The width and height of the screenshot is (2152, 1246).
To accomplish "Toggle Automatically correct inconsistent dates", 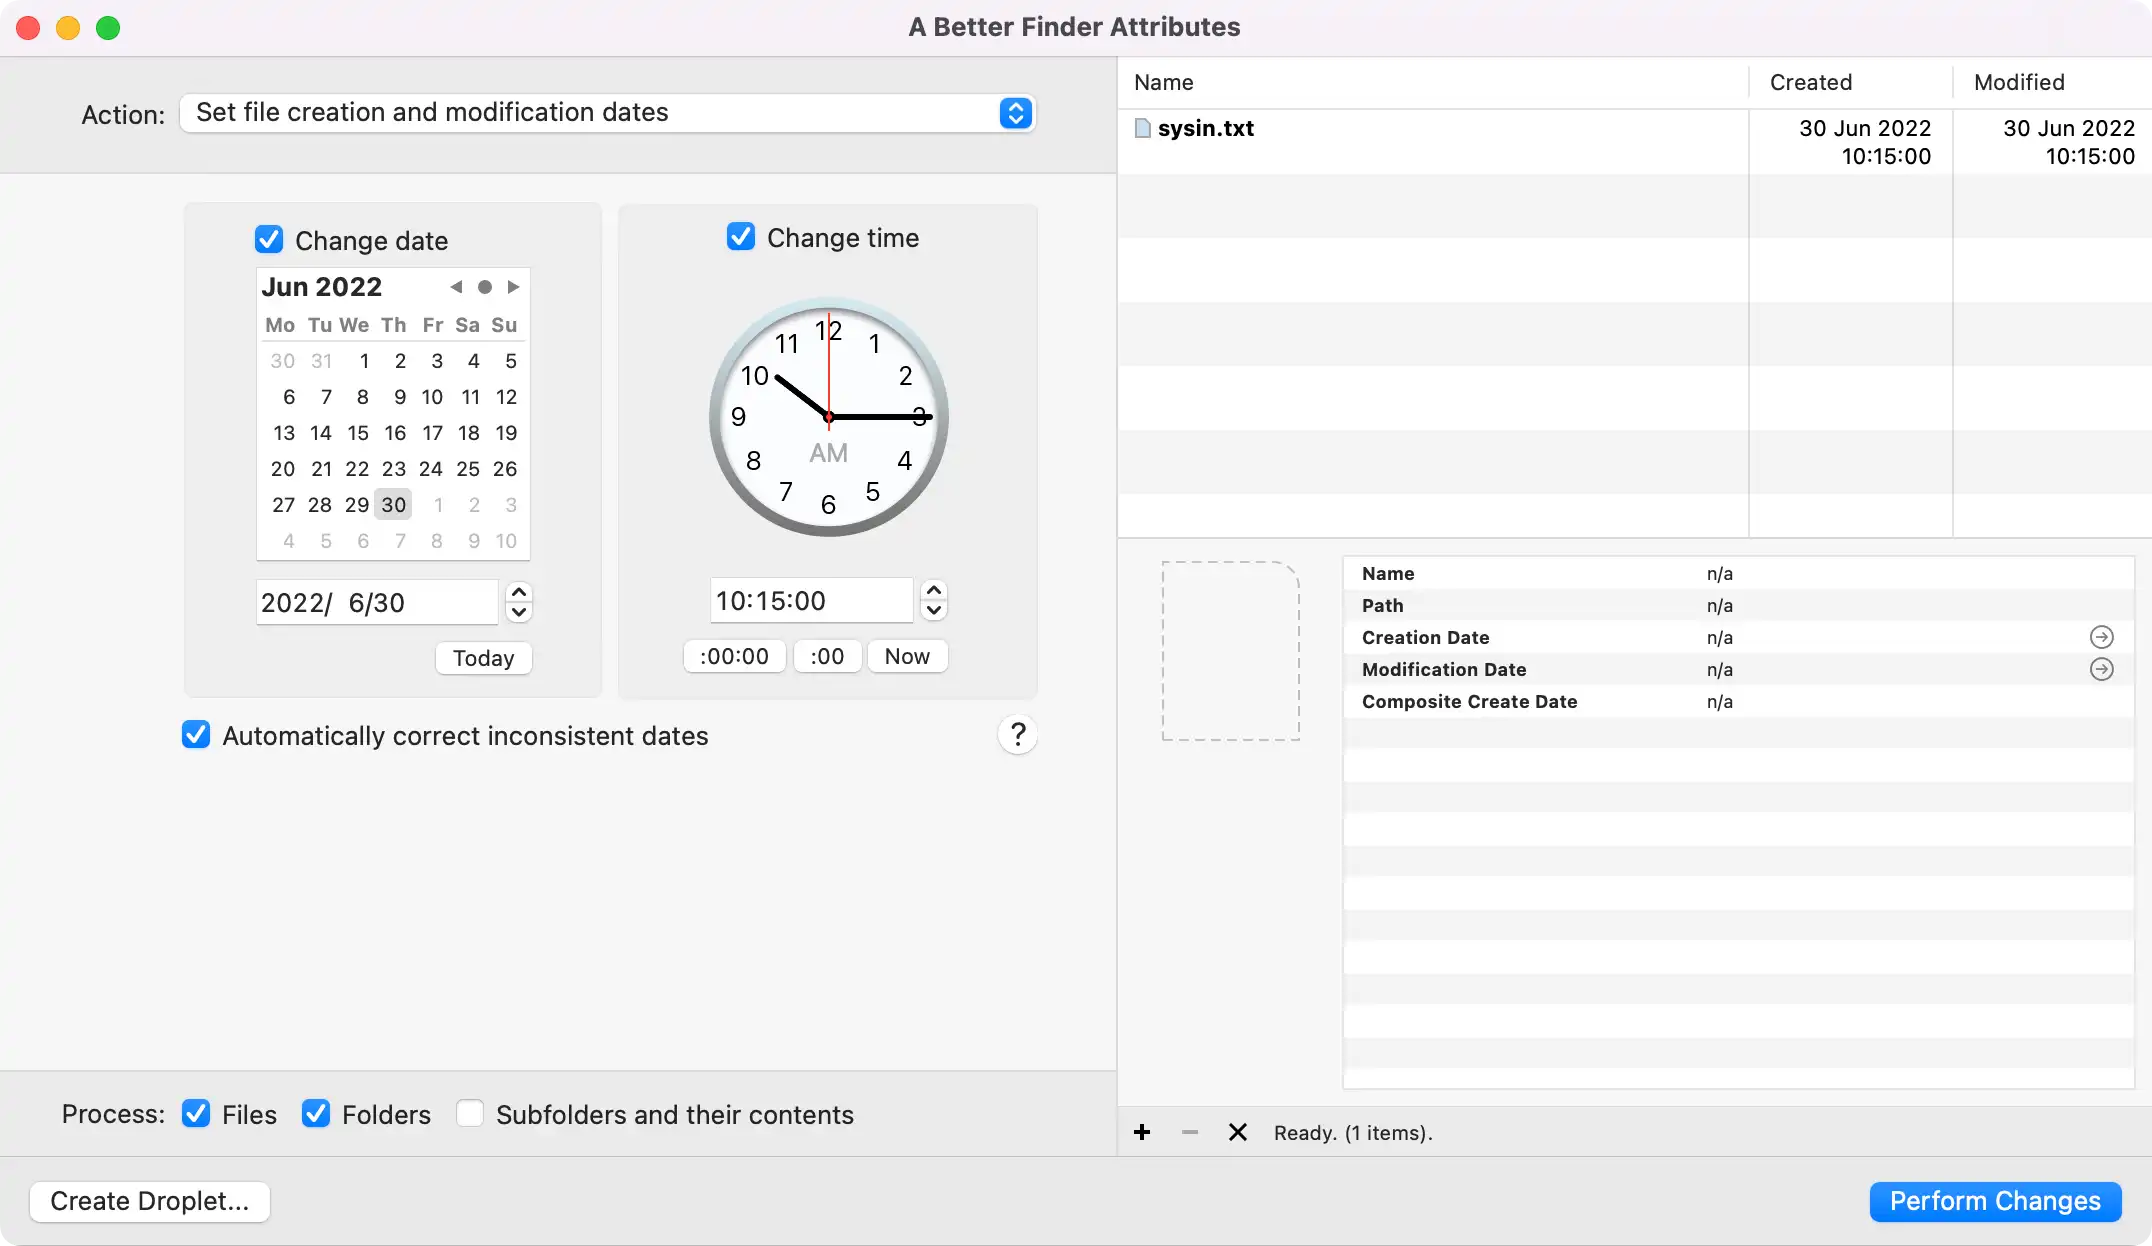I will [x=196, y=735].
